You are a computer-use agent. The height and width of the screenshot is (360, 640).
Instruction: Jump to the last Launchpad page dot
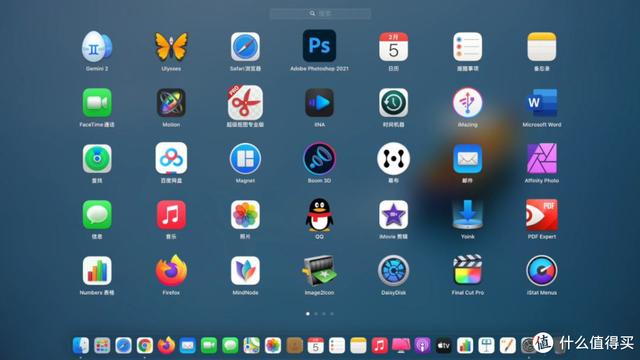332,314
